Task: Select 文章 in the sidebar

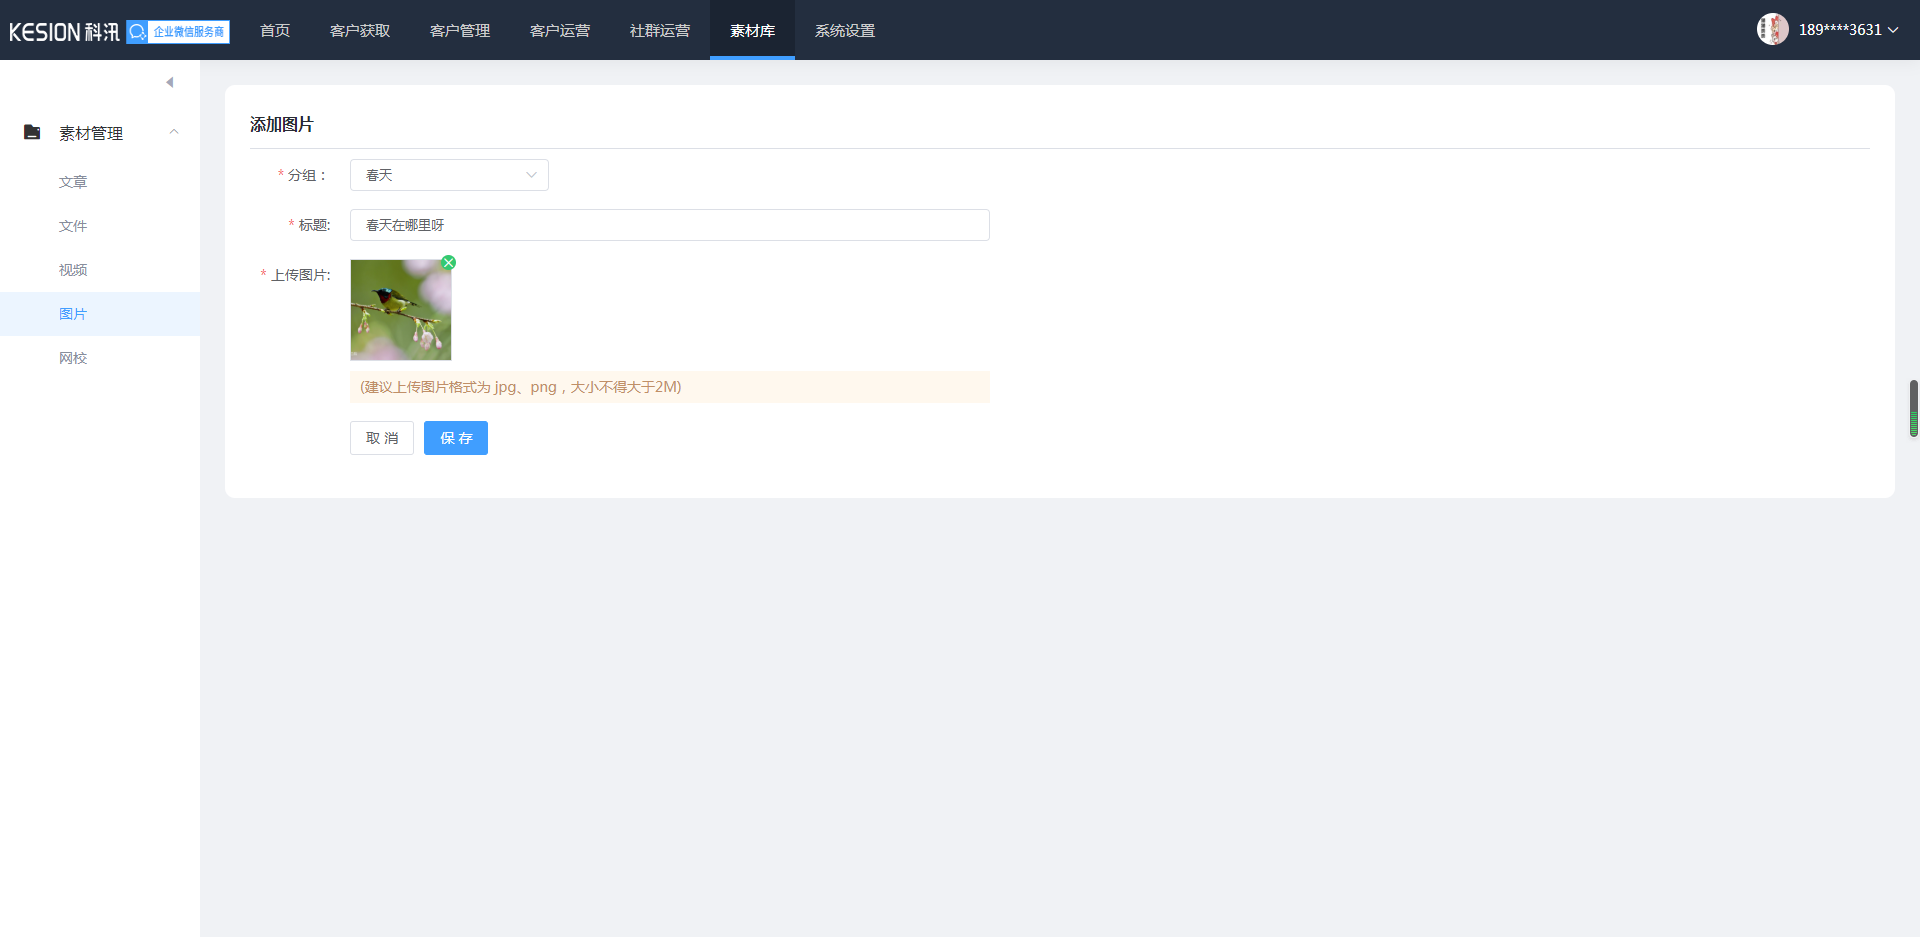Action: click(x=73, y=182)
